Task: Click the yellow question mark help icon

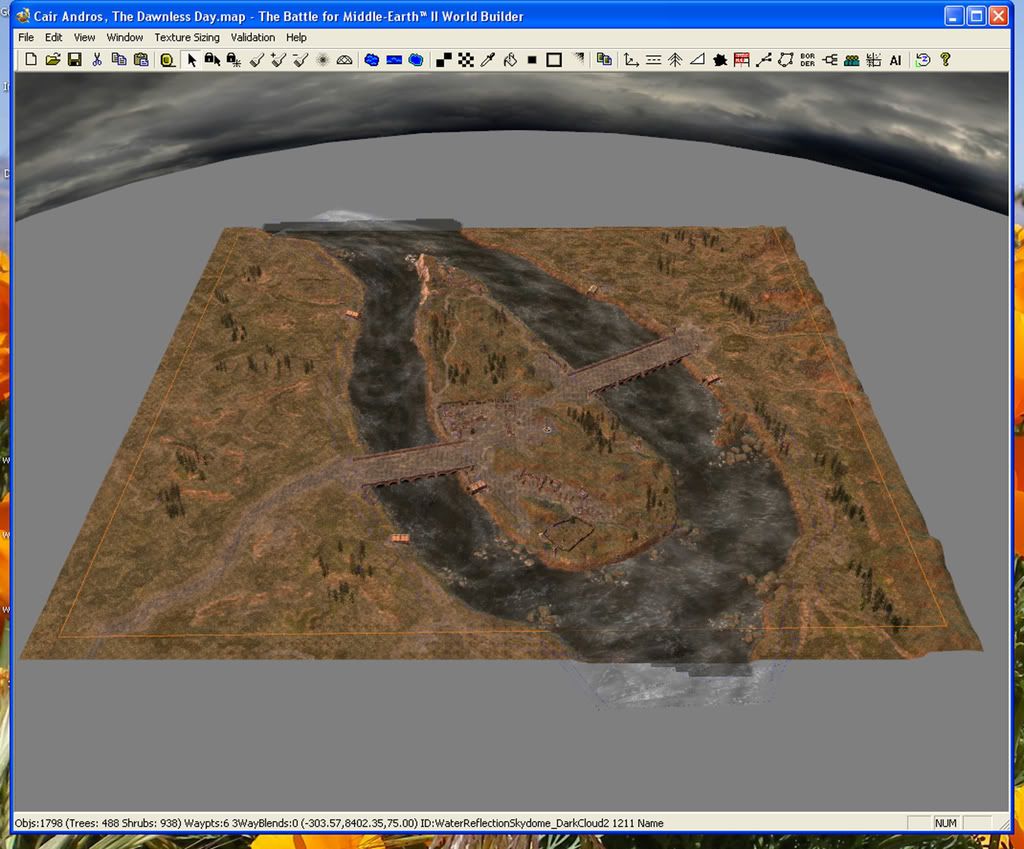Action: point(945,60)
